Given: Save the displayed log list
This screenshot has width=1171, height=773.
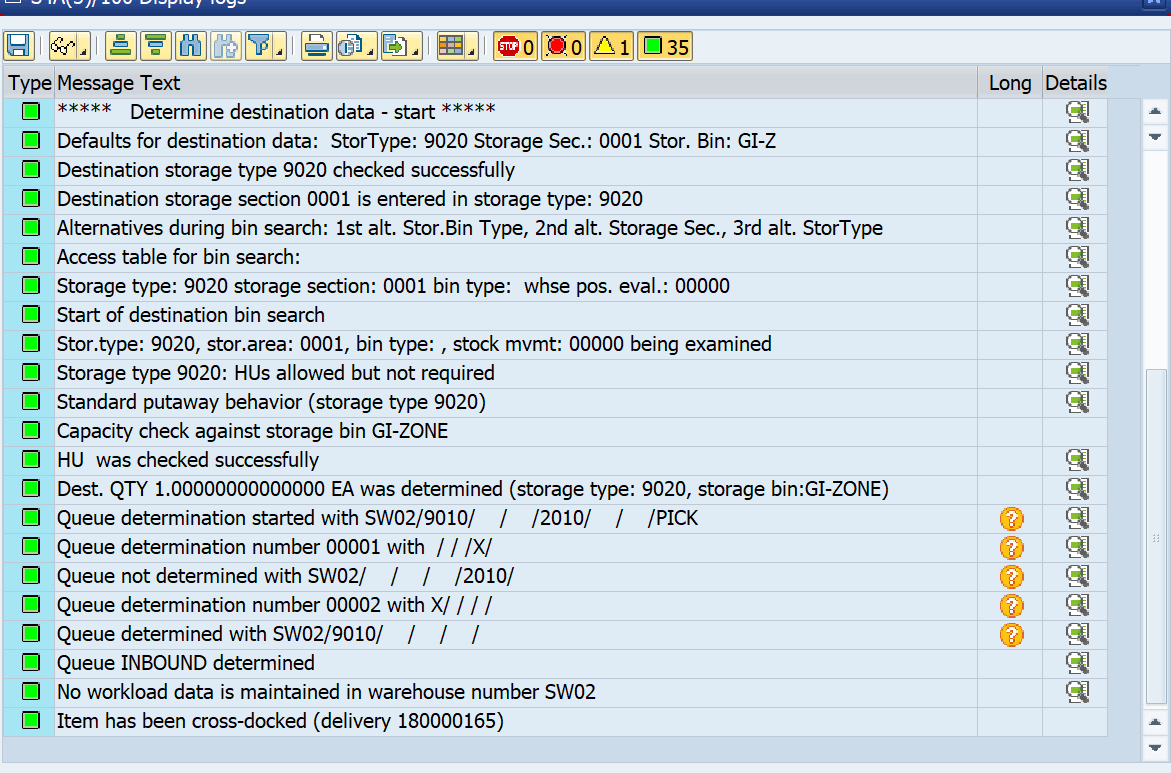Looking at the screenshot, I should coord(18,45).
